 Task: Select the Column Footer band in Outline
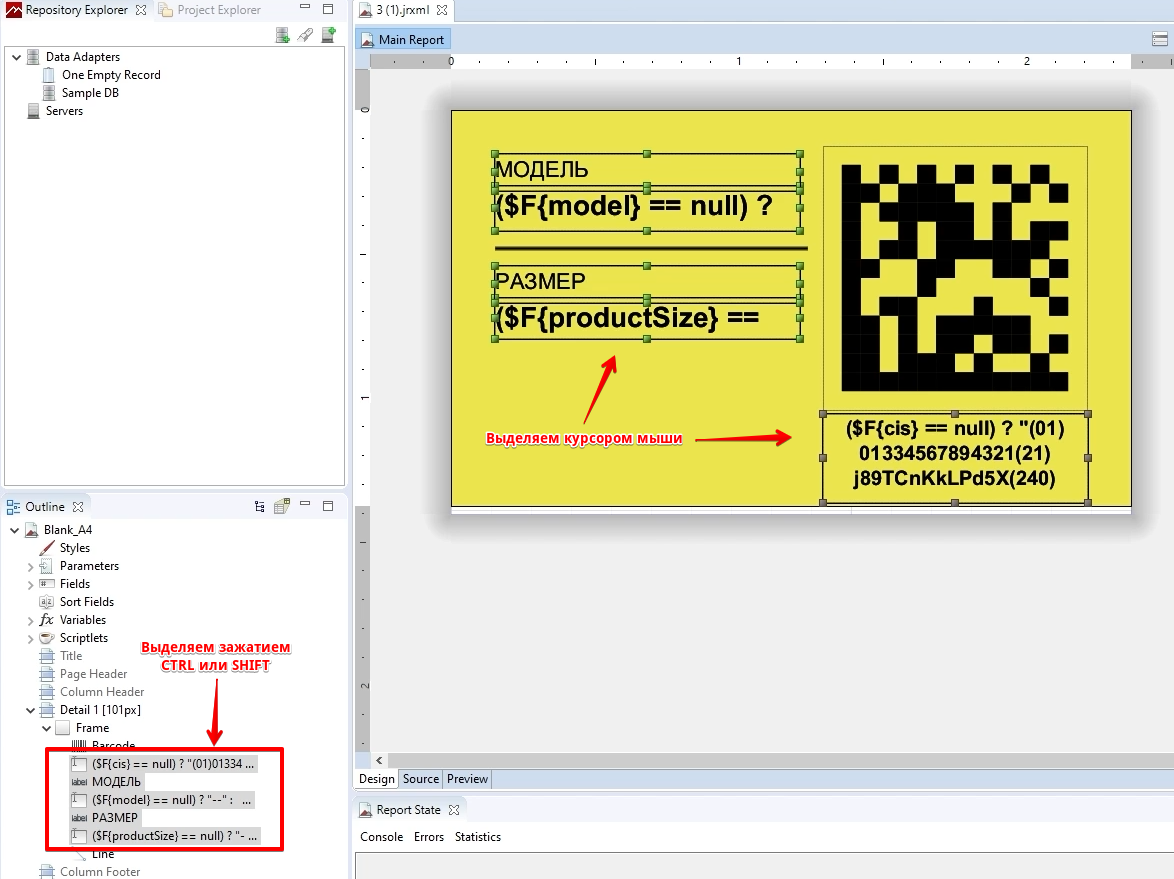[100, 872]
